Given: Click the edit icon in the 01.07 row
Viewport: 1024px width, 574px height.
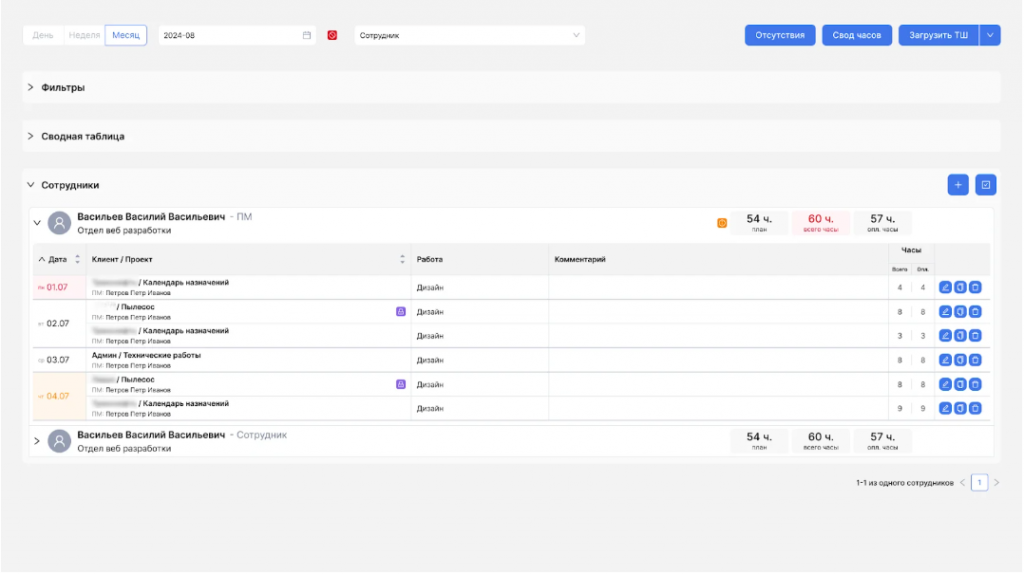Looking at the screenshot, I should [x=945, y=288].
